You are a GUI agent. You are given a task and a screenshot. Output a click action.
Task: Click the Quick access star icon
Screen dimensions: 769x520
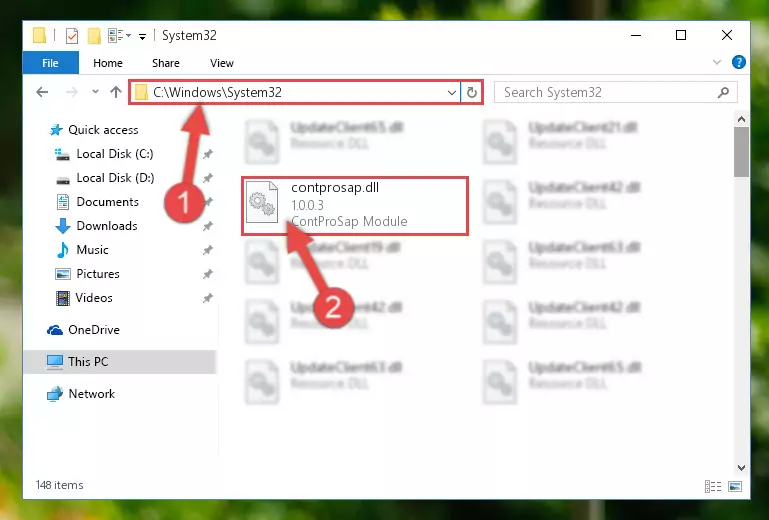[56, 130]
